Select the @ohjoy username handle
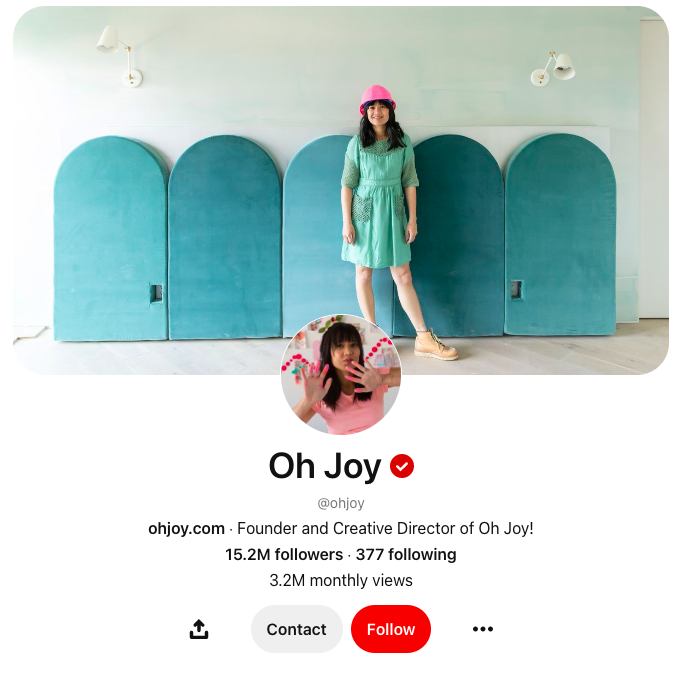 coord(341,503)
